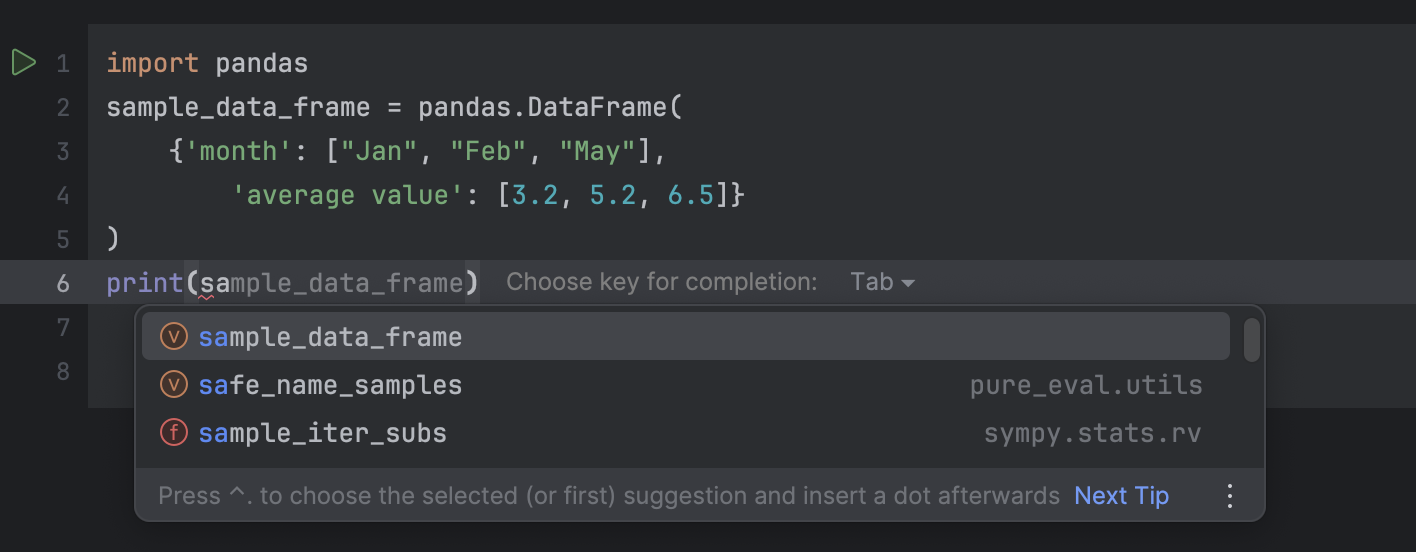Select the sample_data_frame completion suggestion
Viewport: 1416px width, 552px height.
(330, 337)
